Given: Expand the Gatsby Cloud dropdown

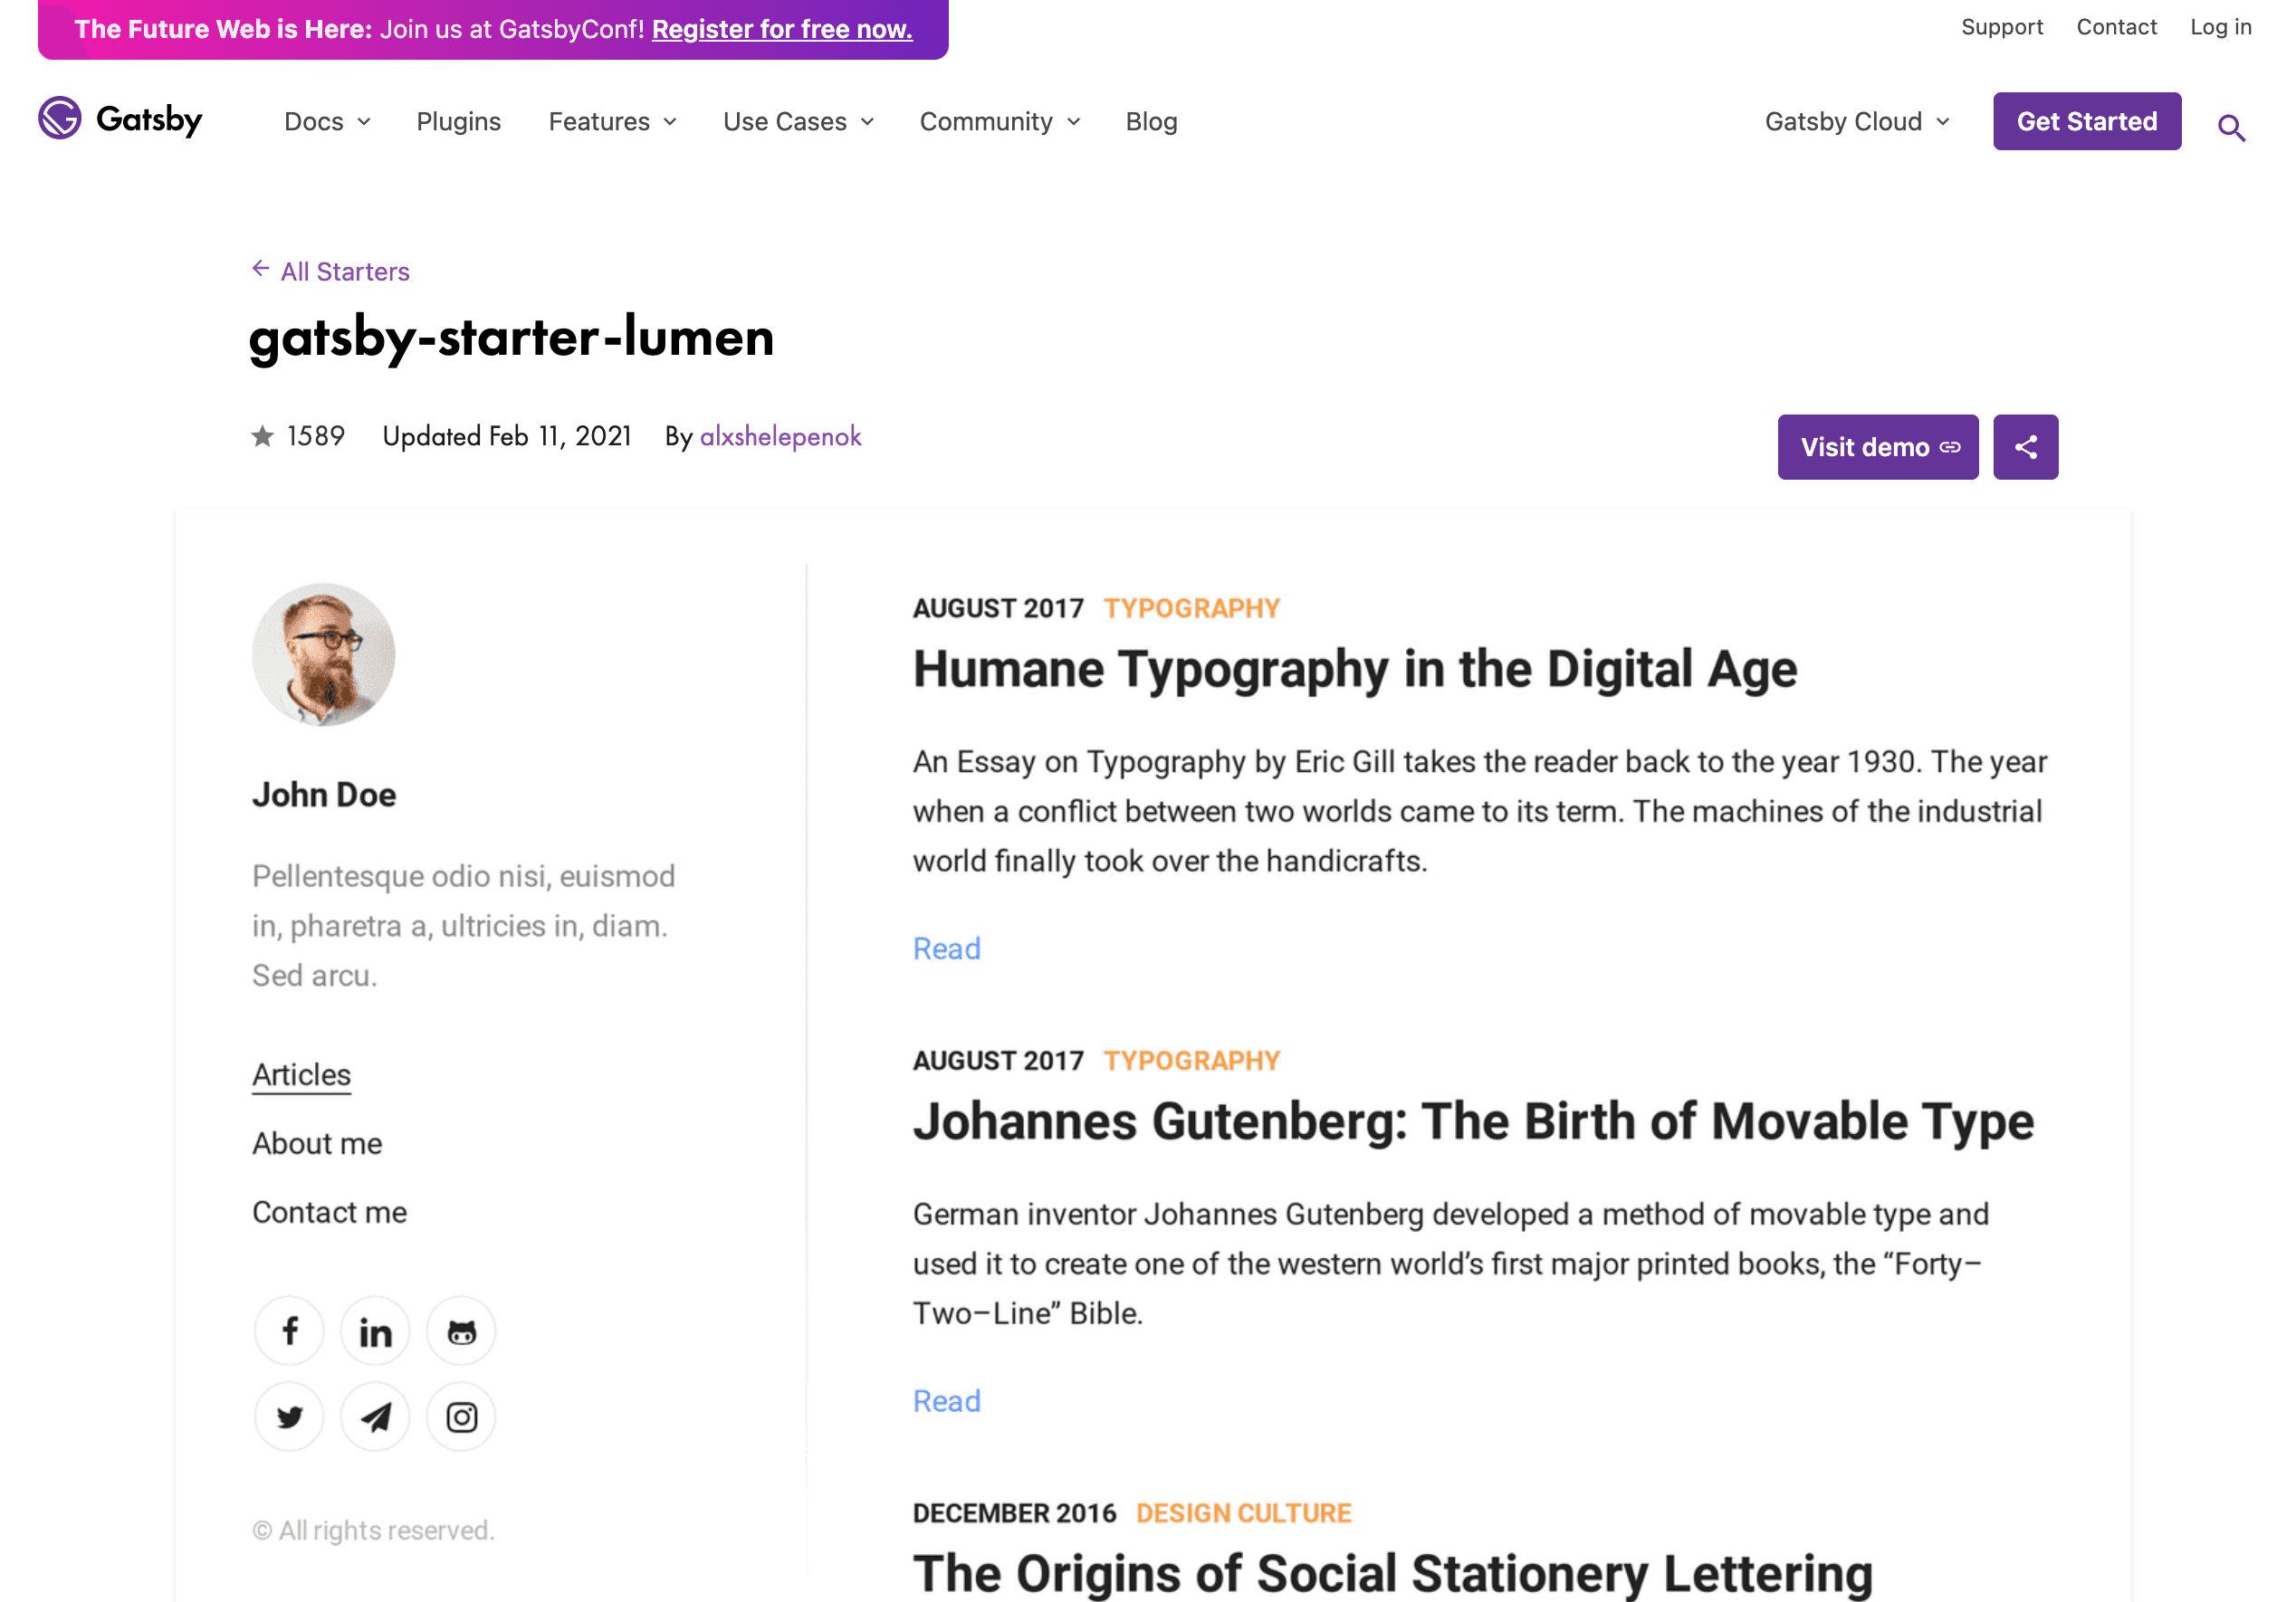Looking at the screenshot, I should [1856, 122].
